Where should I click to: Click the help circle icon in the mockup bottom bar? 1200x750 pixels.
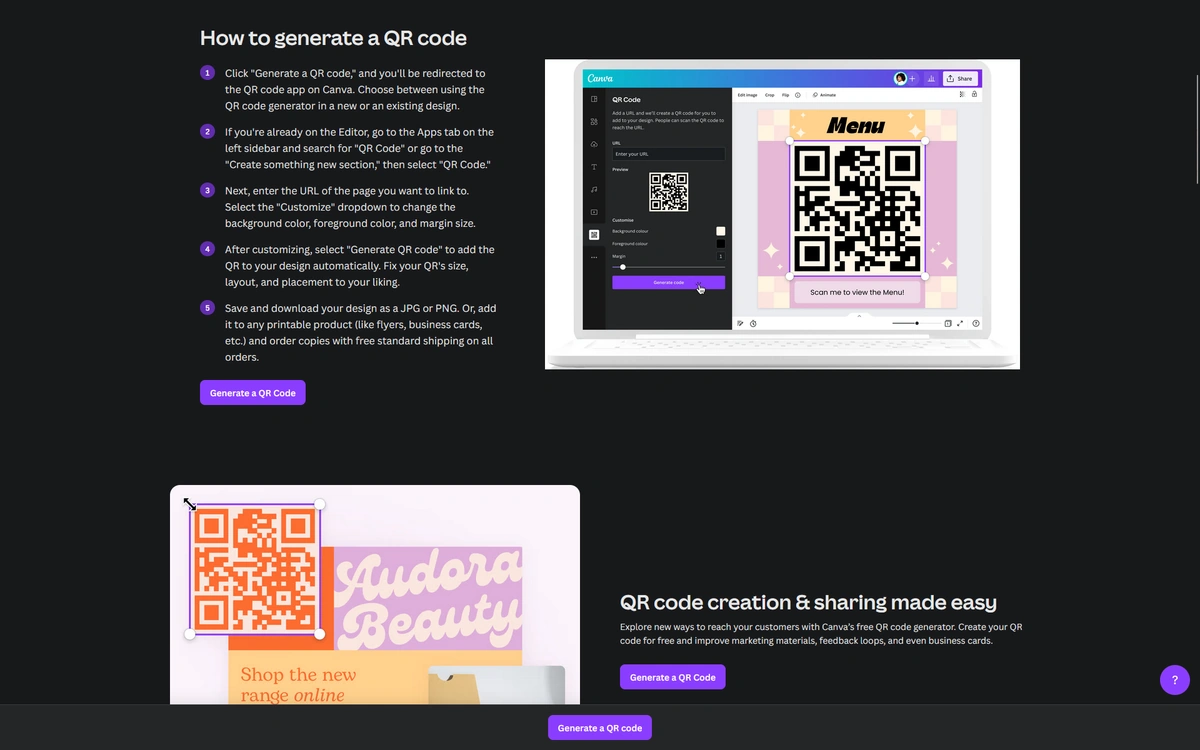click(x=976, y=323)
